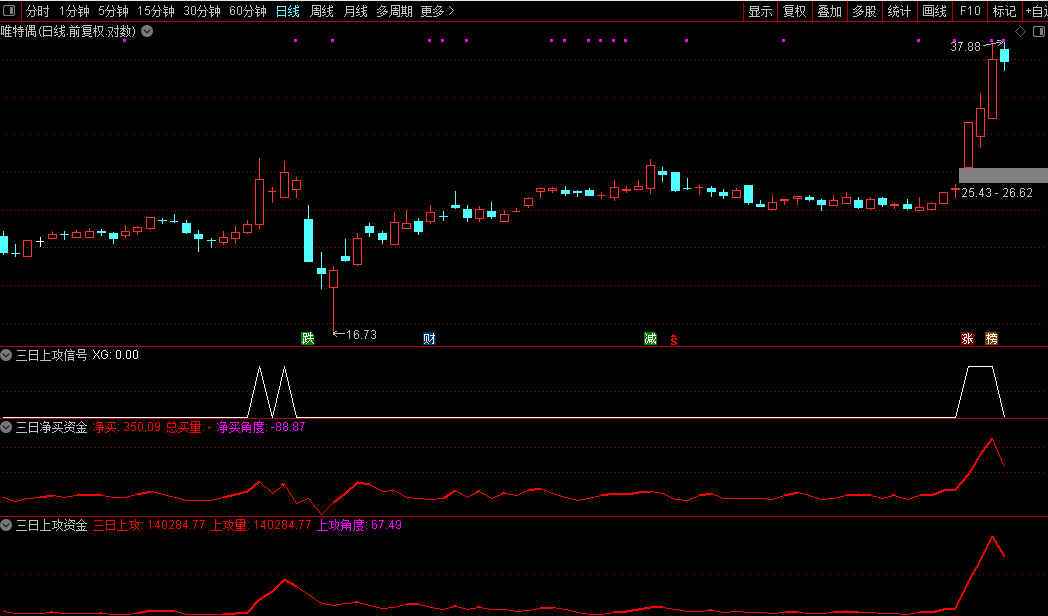Open the stock title dropdown arrow
This screenshot has height=616, width=1048.
(x=147, y=31)
